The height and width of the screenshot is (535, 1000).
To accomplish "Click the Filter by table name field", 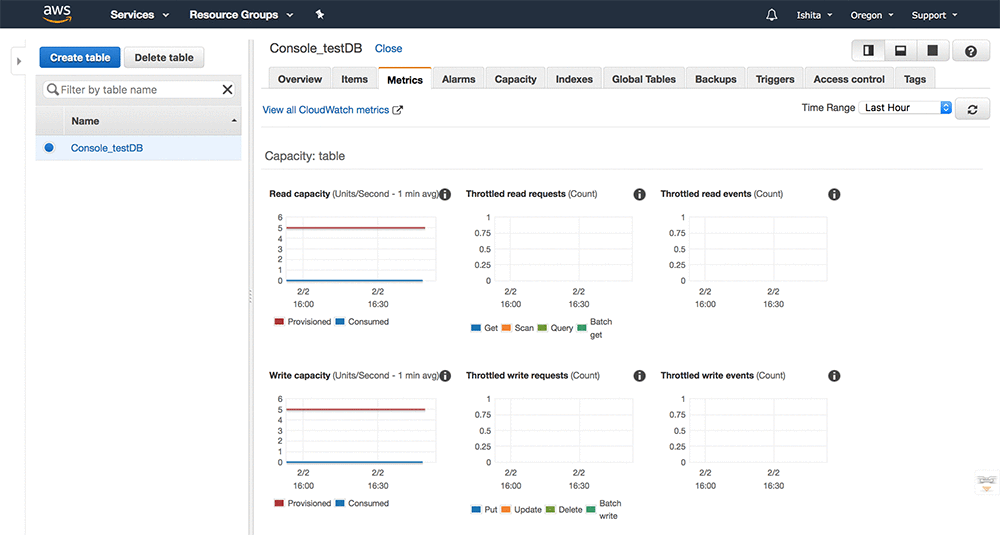I will (135, 90).
